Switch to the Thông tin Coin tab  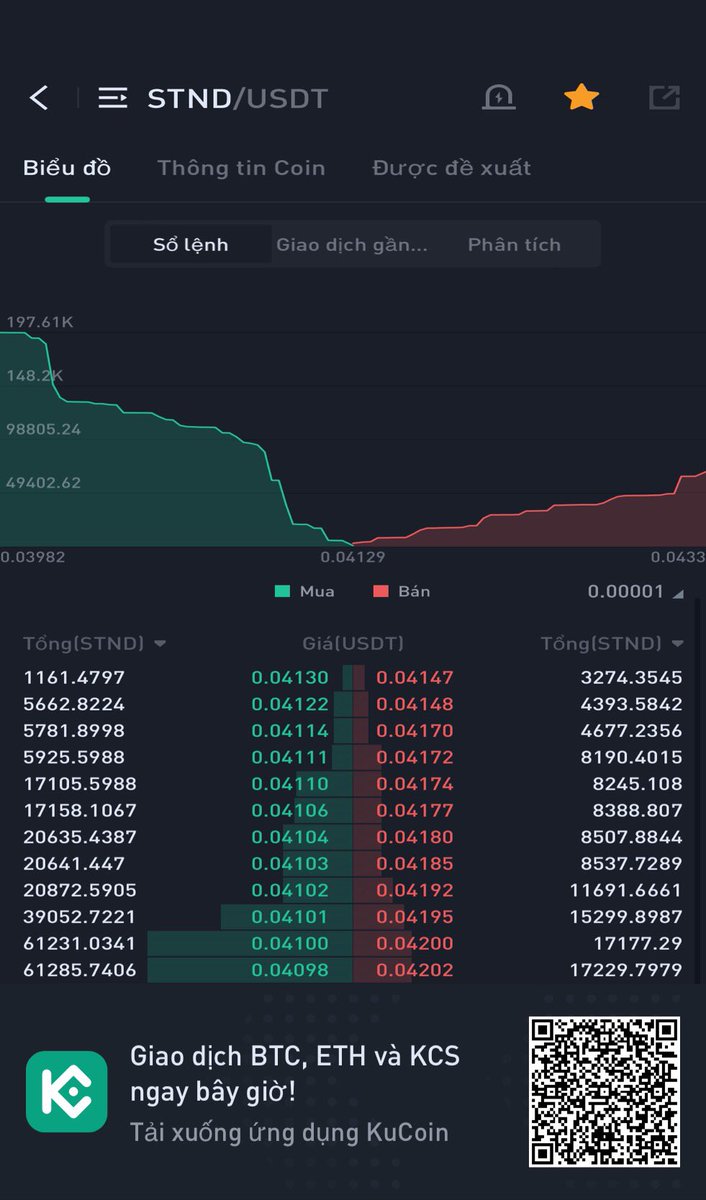coord(241,168)
